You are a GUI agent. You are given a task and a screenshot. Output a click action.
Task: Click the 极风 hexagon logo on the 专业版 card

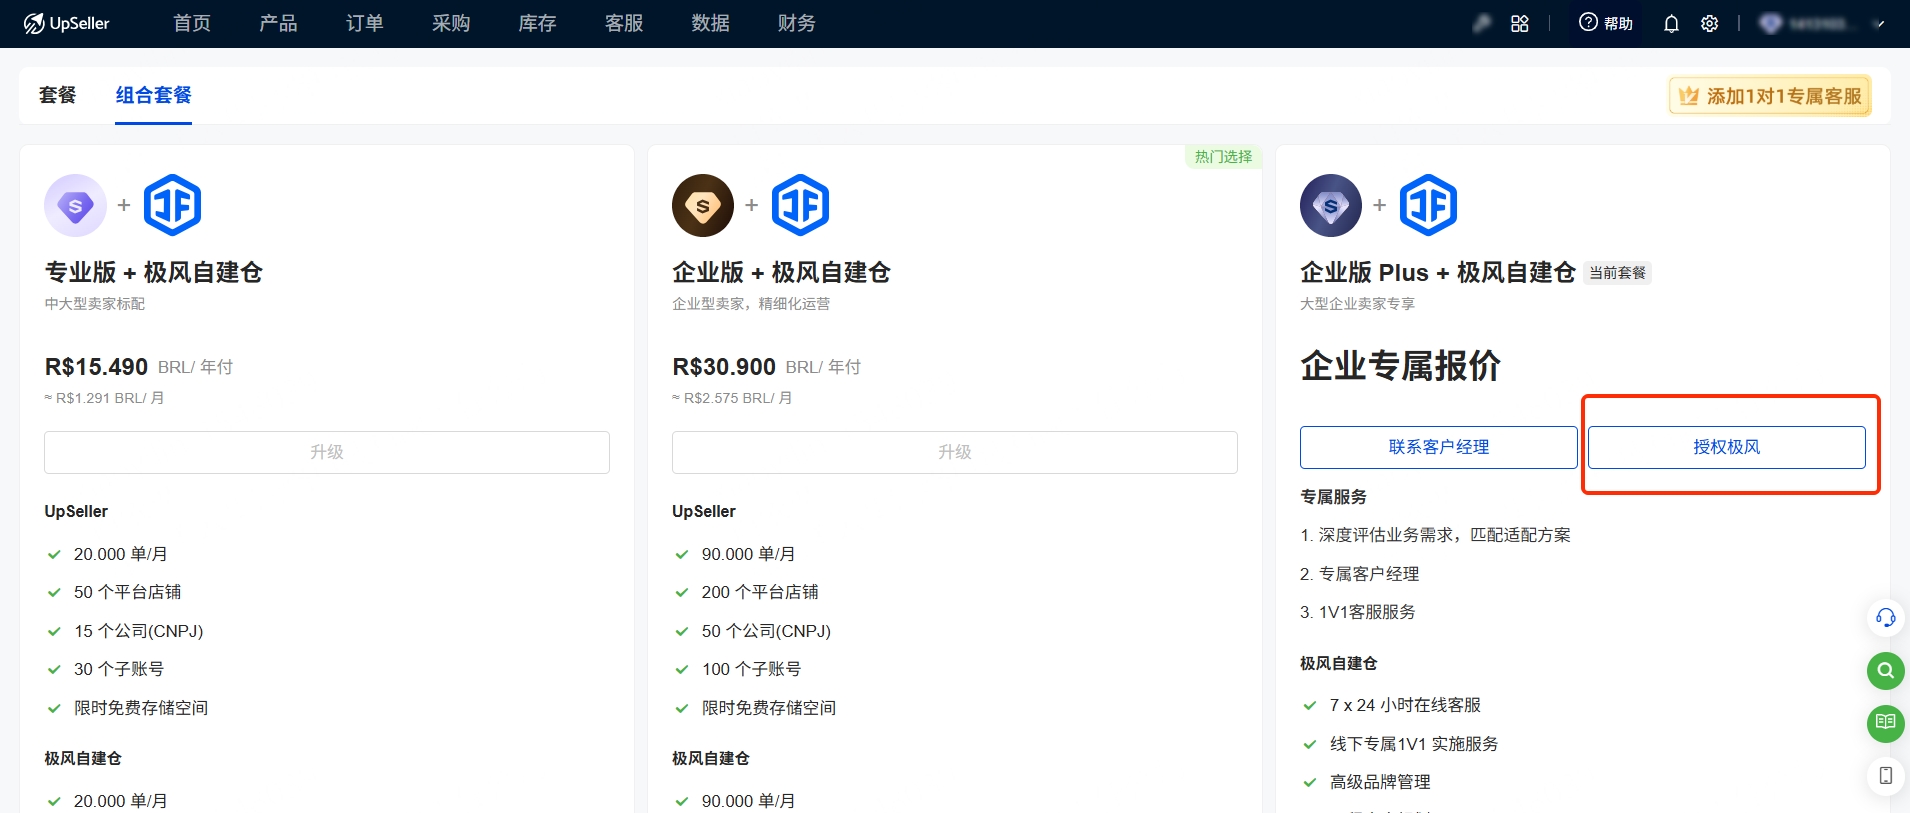click(173, 205)
